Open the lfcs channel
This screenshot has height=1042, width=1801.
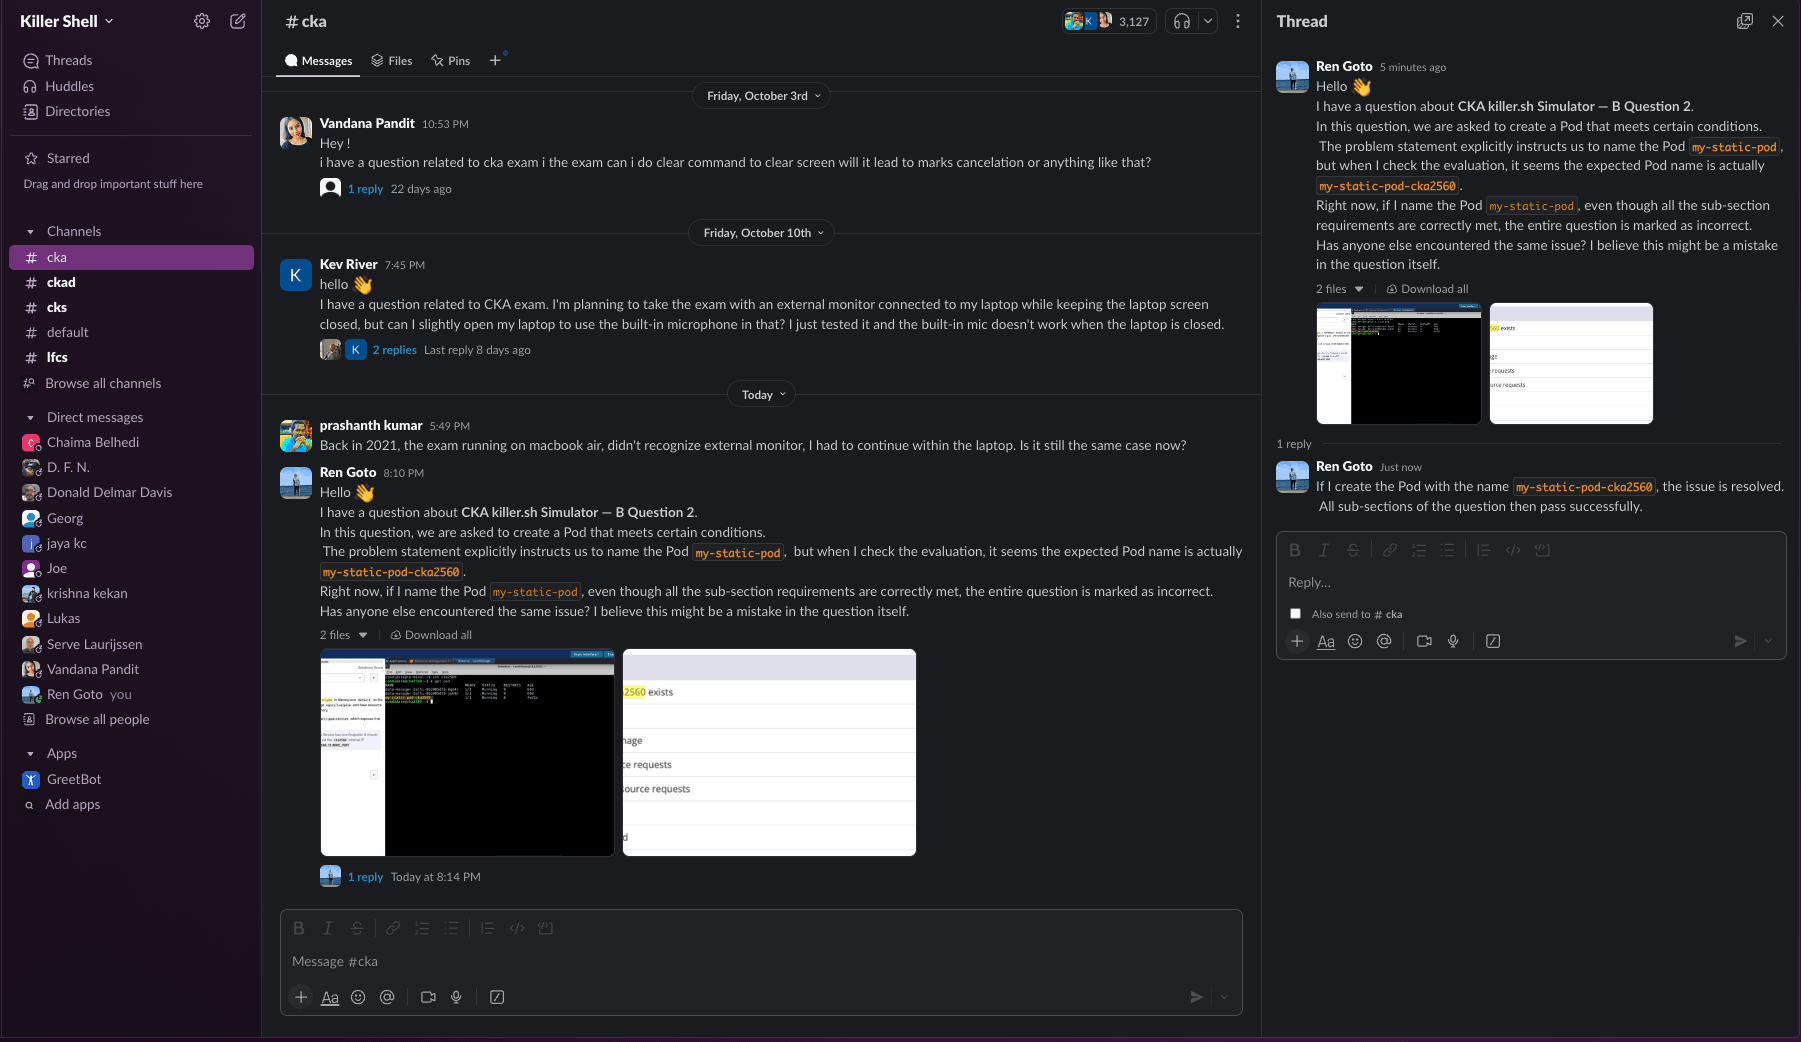pyautogui.click(x=131, y=357)
